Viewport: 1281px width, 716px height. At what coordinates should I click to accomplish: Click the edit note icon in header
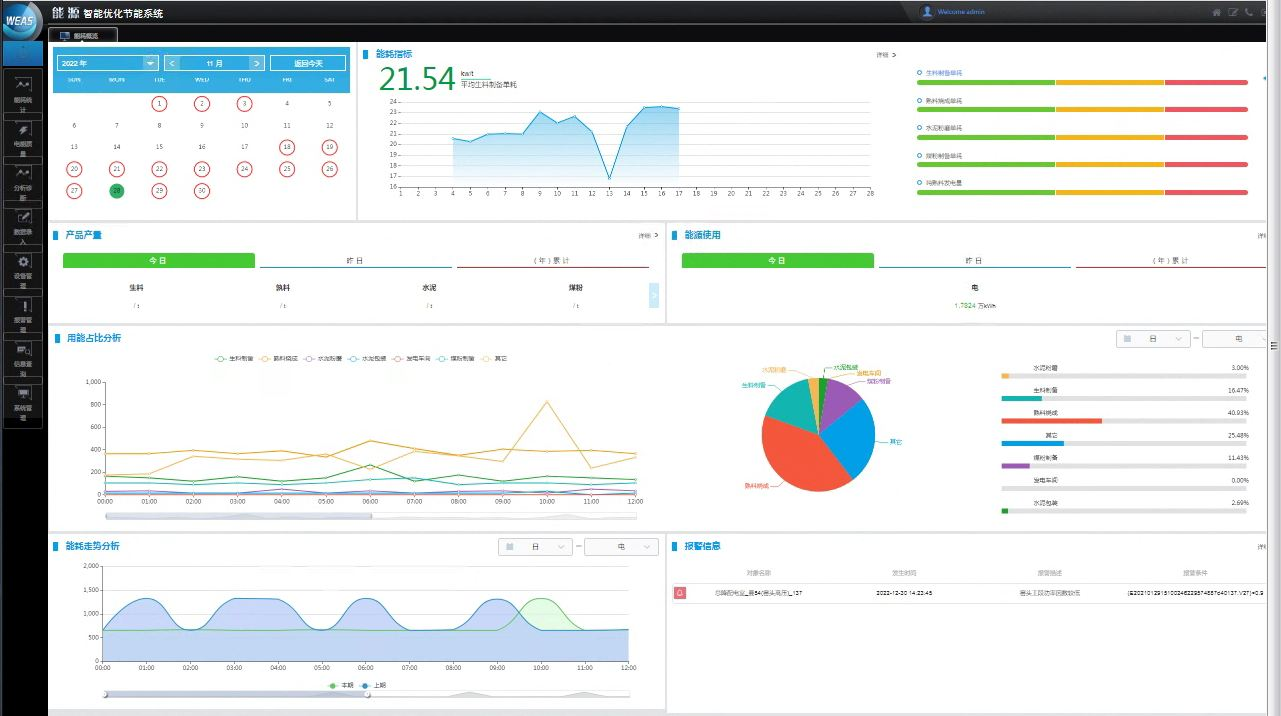tap(1232, 12)
